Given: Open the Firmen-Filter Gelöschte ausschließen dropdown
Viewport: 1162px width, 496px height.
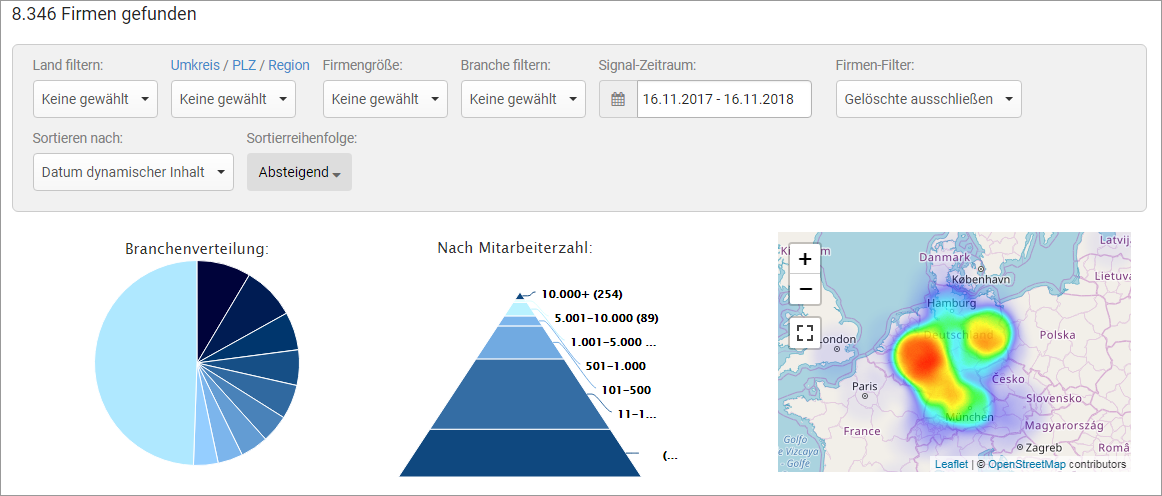Looking at the screenshot, I should pyautogui.click(x=929, y=99).
